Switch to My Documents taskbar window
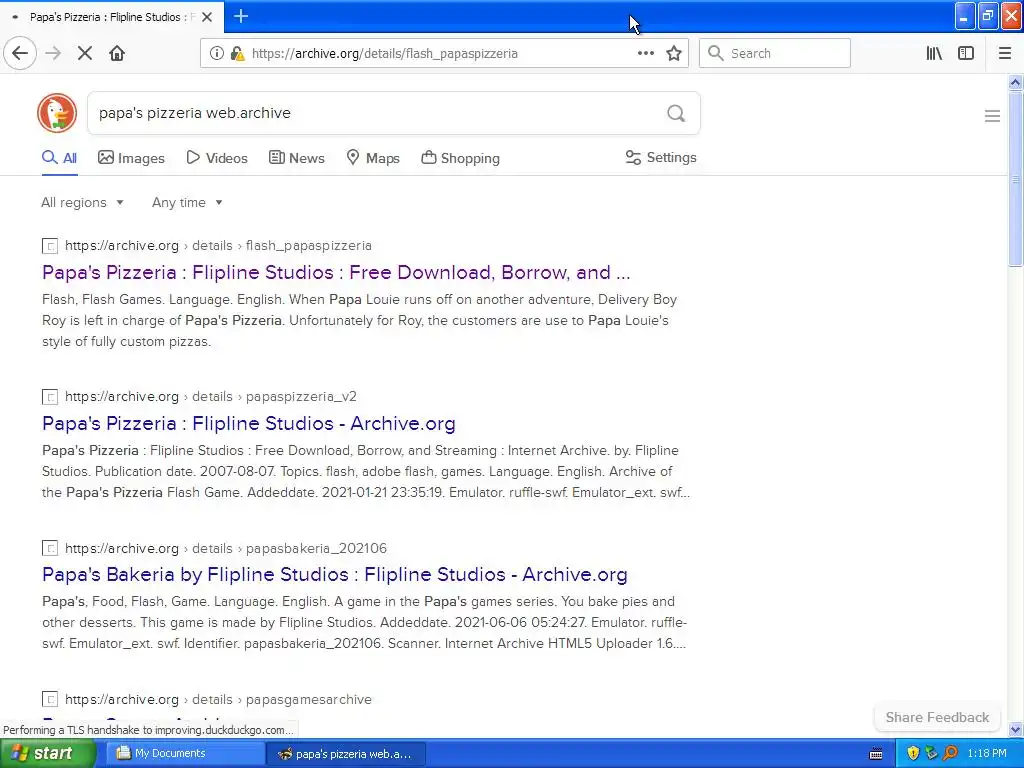The image size is (1024, 768). (185, 754)
